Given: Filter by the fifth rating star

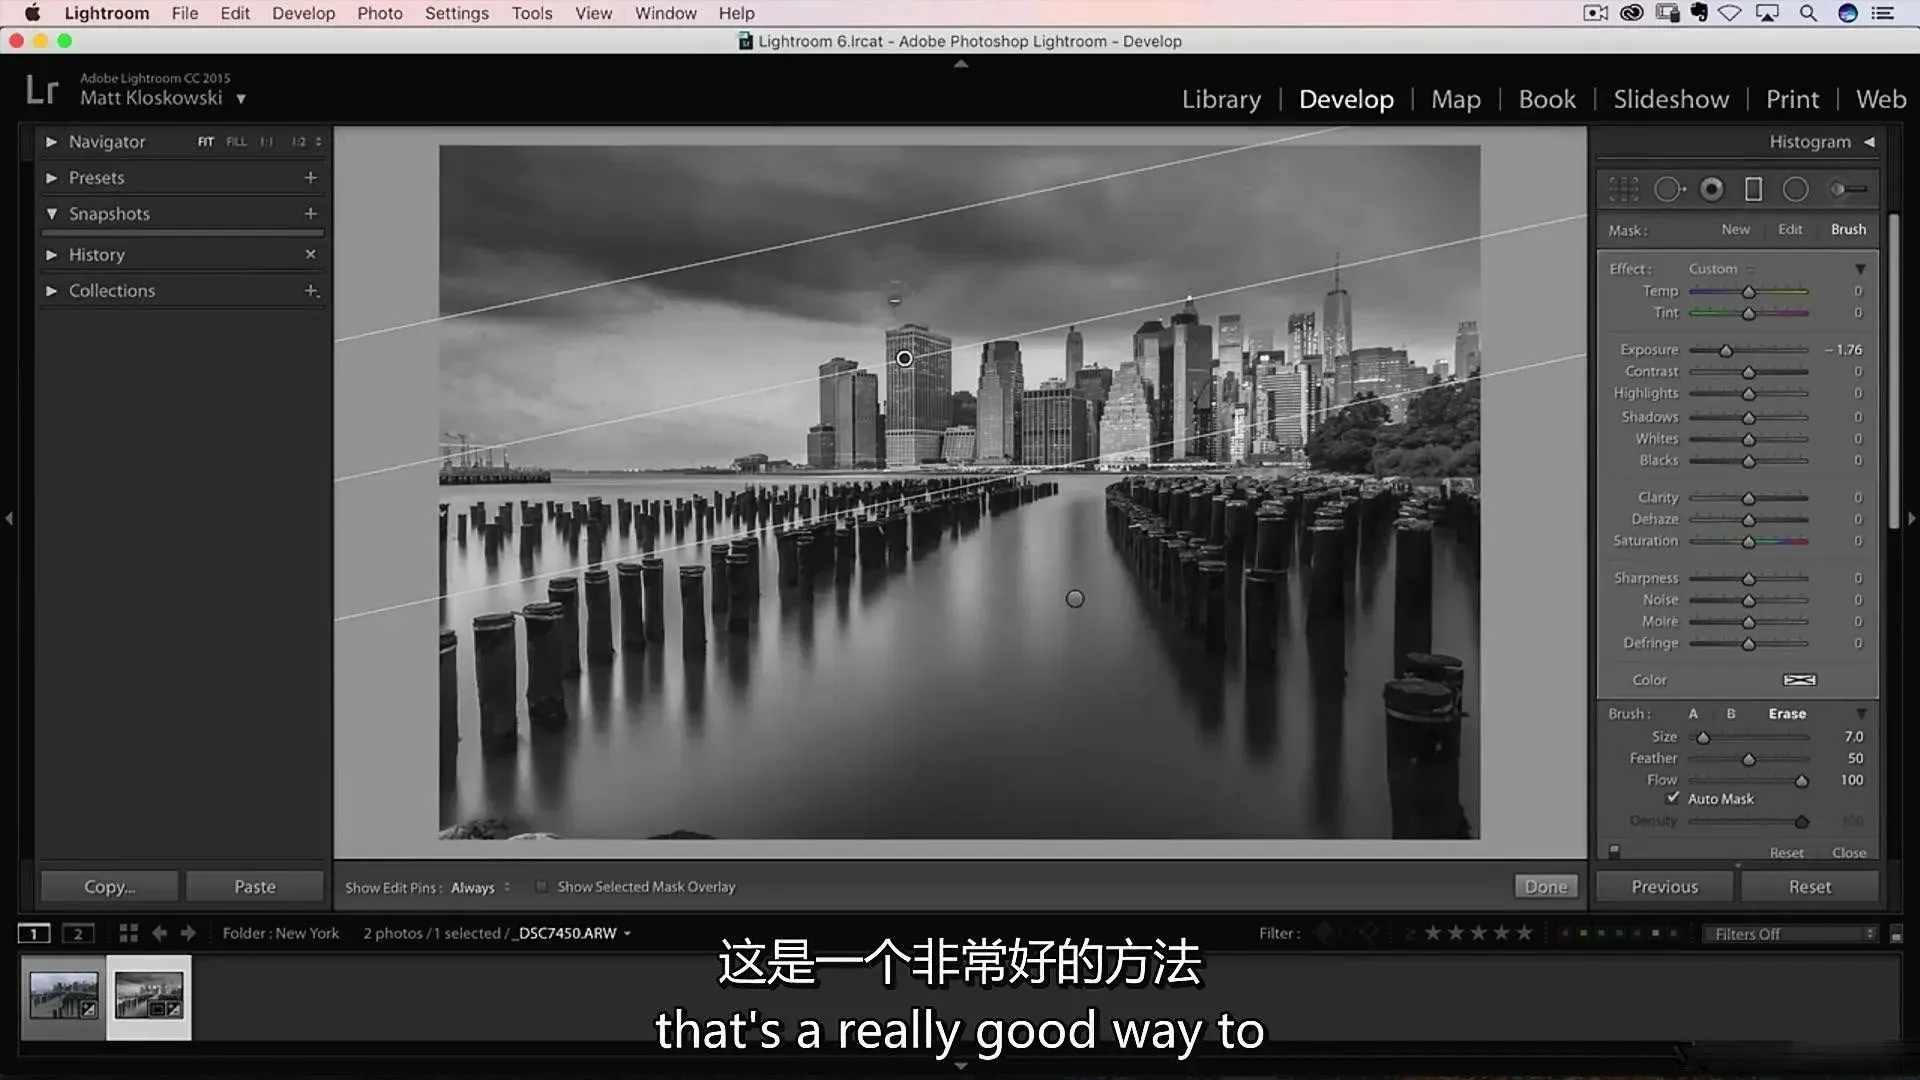Looking at the screenshot, I should click(x=1524, y=933).
